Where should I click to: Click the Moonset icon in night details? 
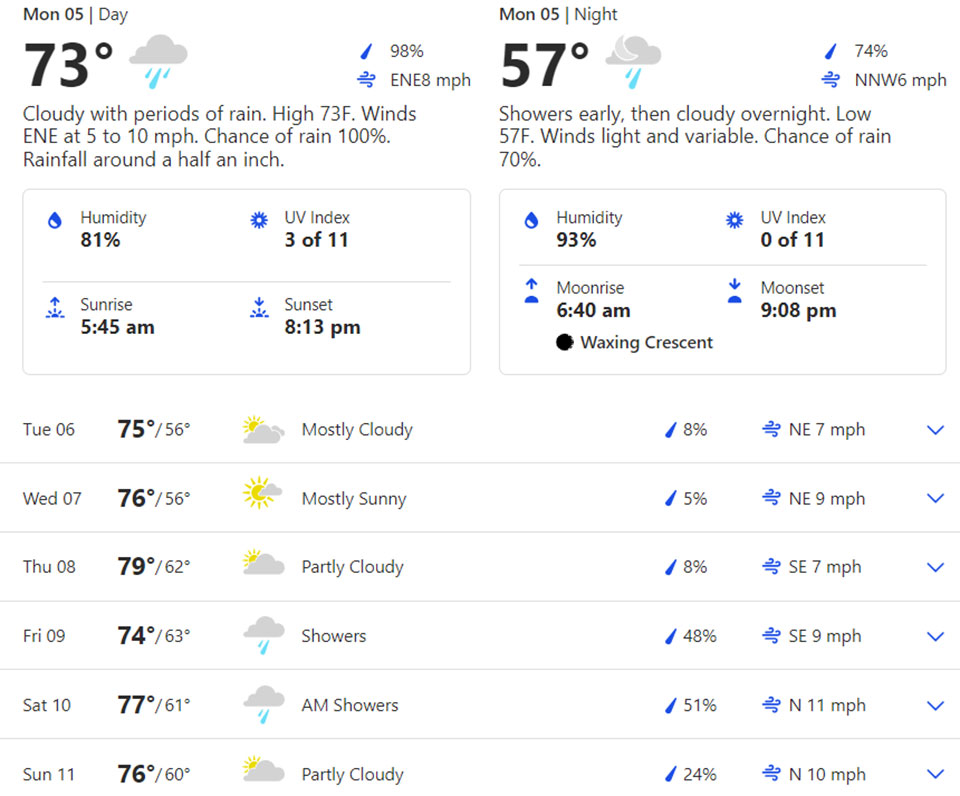click(736, 292)
